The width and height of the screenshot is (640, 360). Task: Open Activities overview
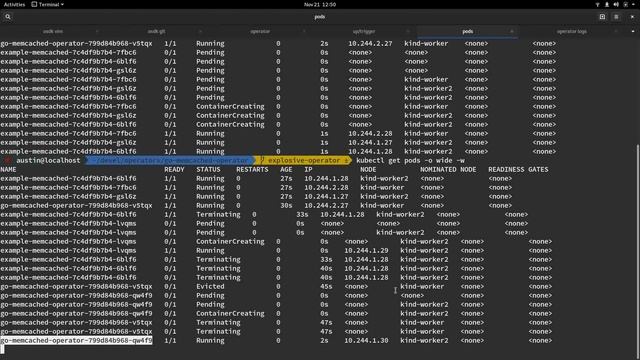tap(14, 4)
